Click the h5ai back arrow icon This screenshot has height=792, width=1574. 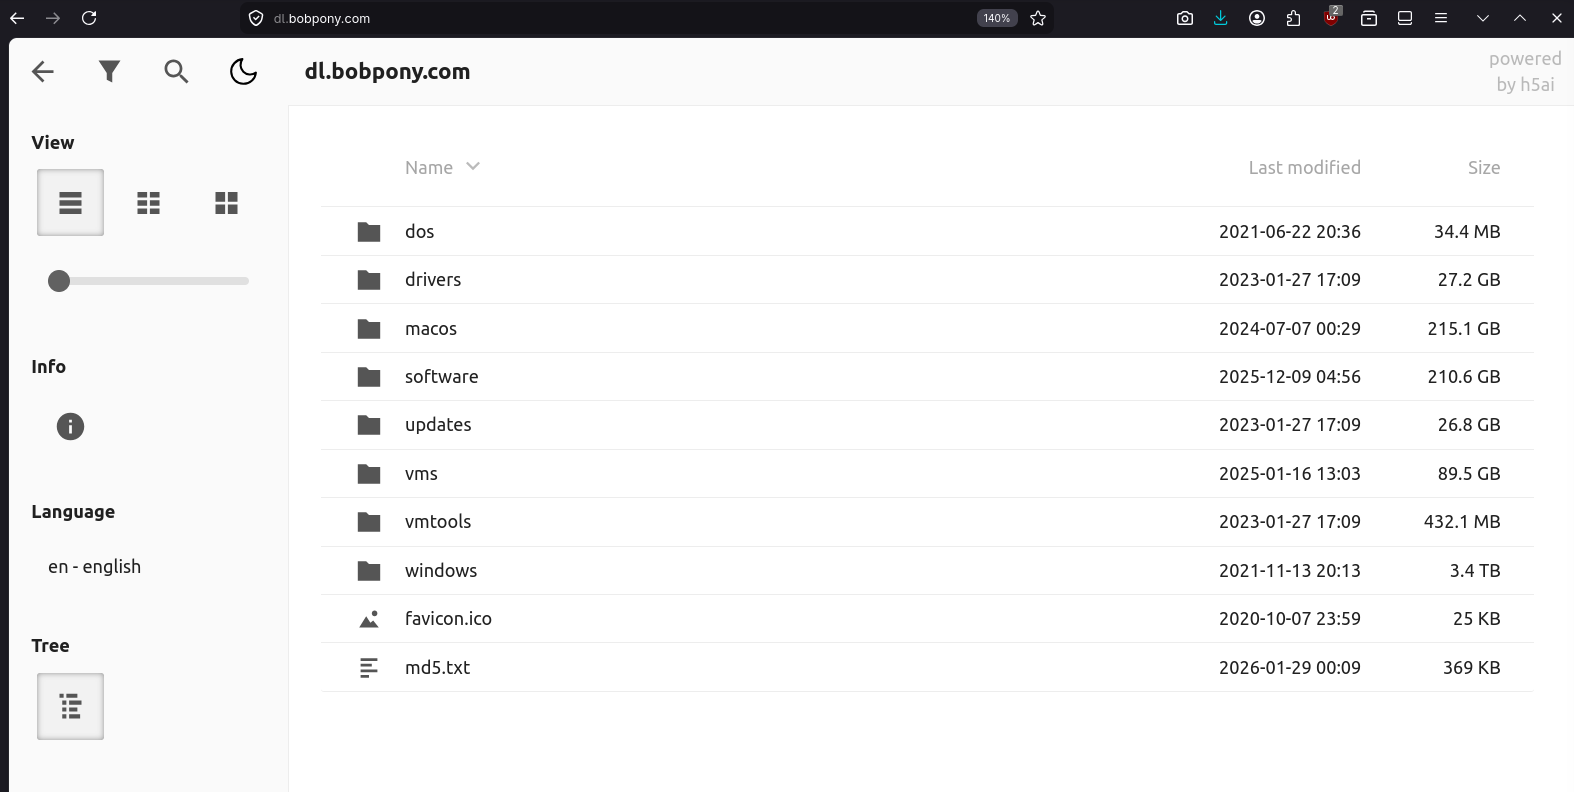click(x=43, y=71)
